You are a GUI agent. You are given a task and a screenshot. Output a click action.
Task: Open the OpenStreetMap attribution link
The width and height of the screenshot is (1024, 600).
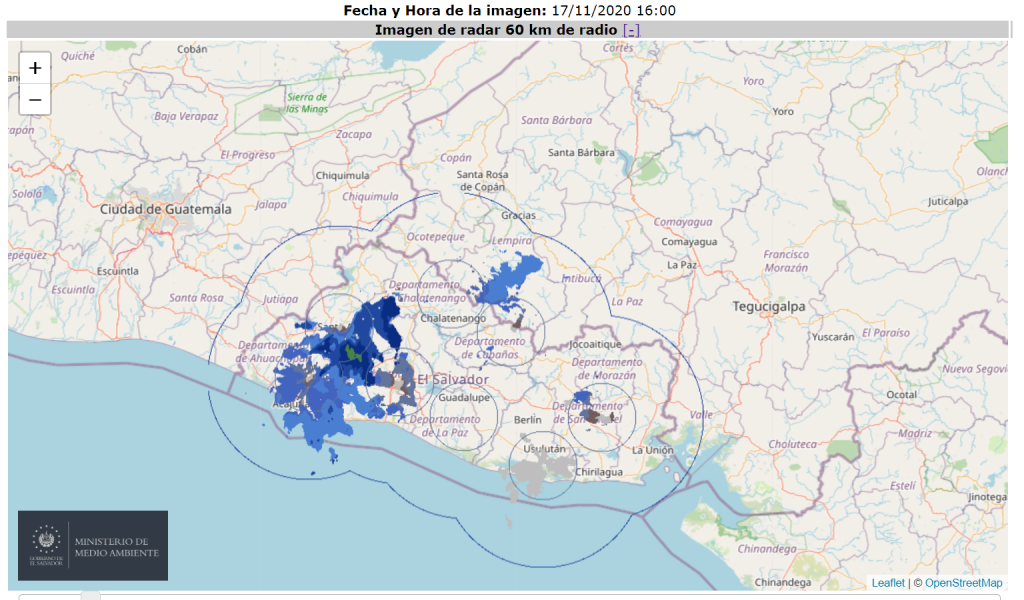click(x=963, y=583)
